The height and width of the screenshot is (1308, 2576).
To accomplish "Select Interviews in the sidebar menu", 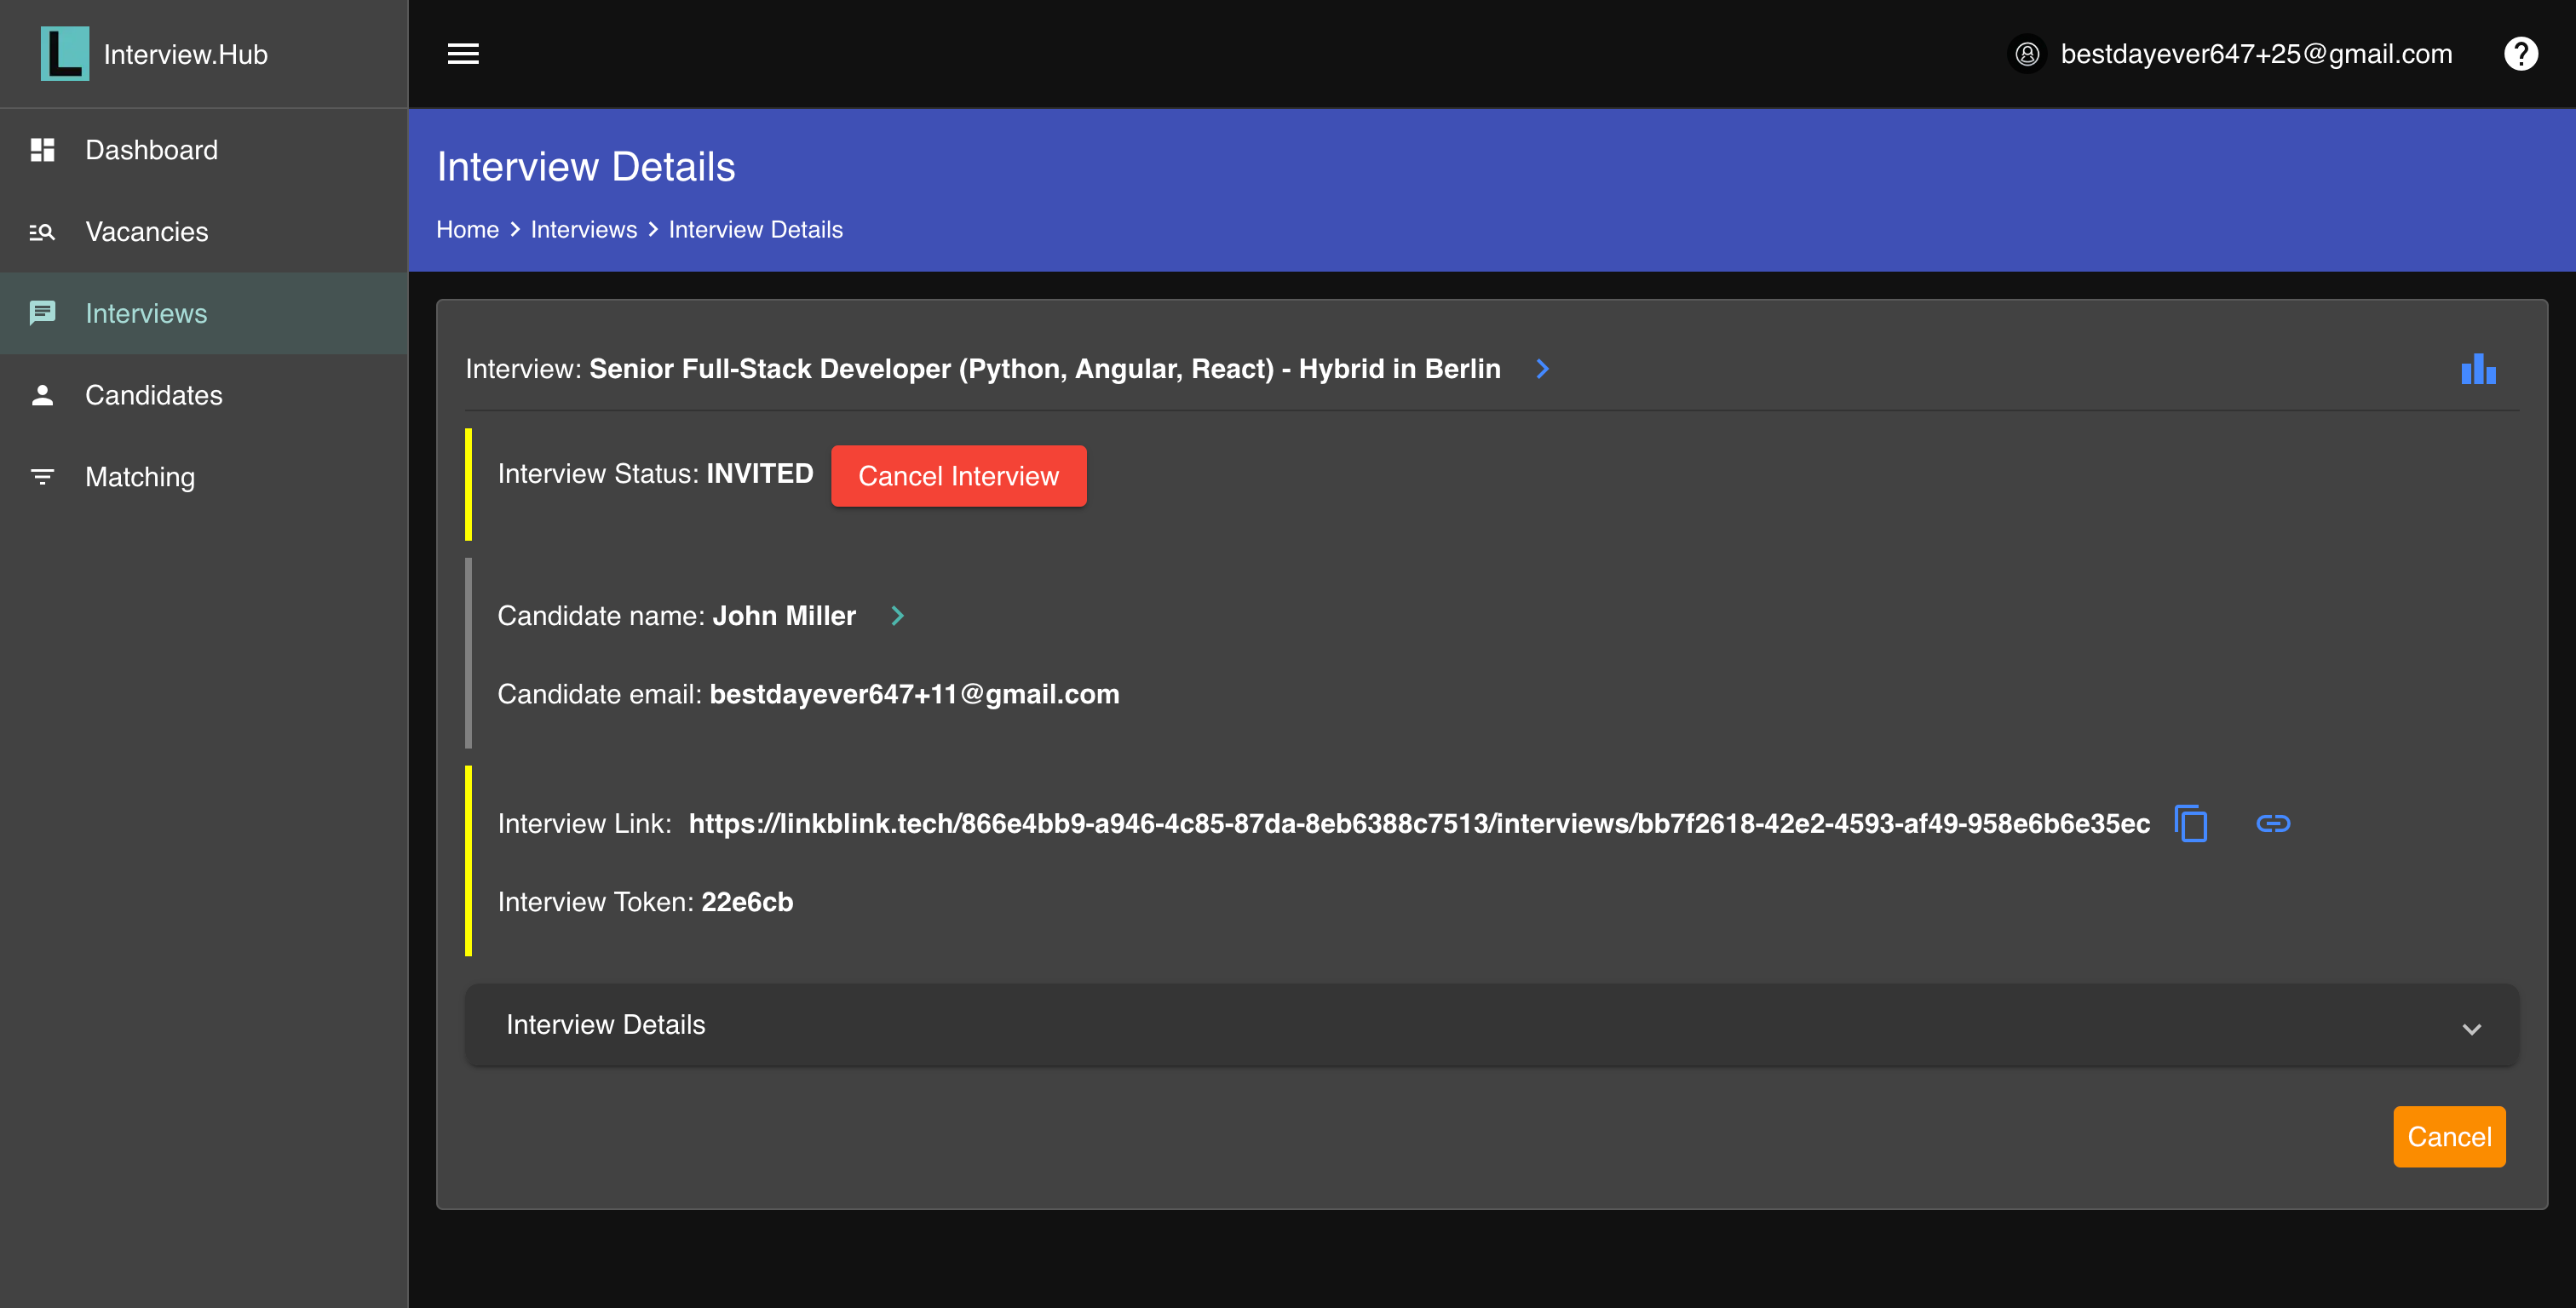I will click(x=146, y=314).
